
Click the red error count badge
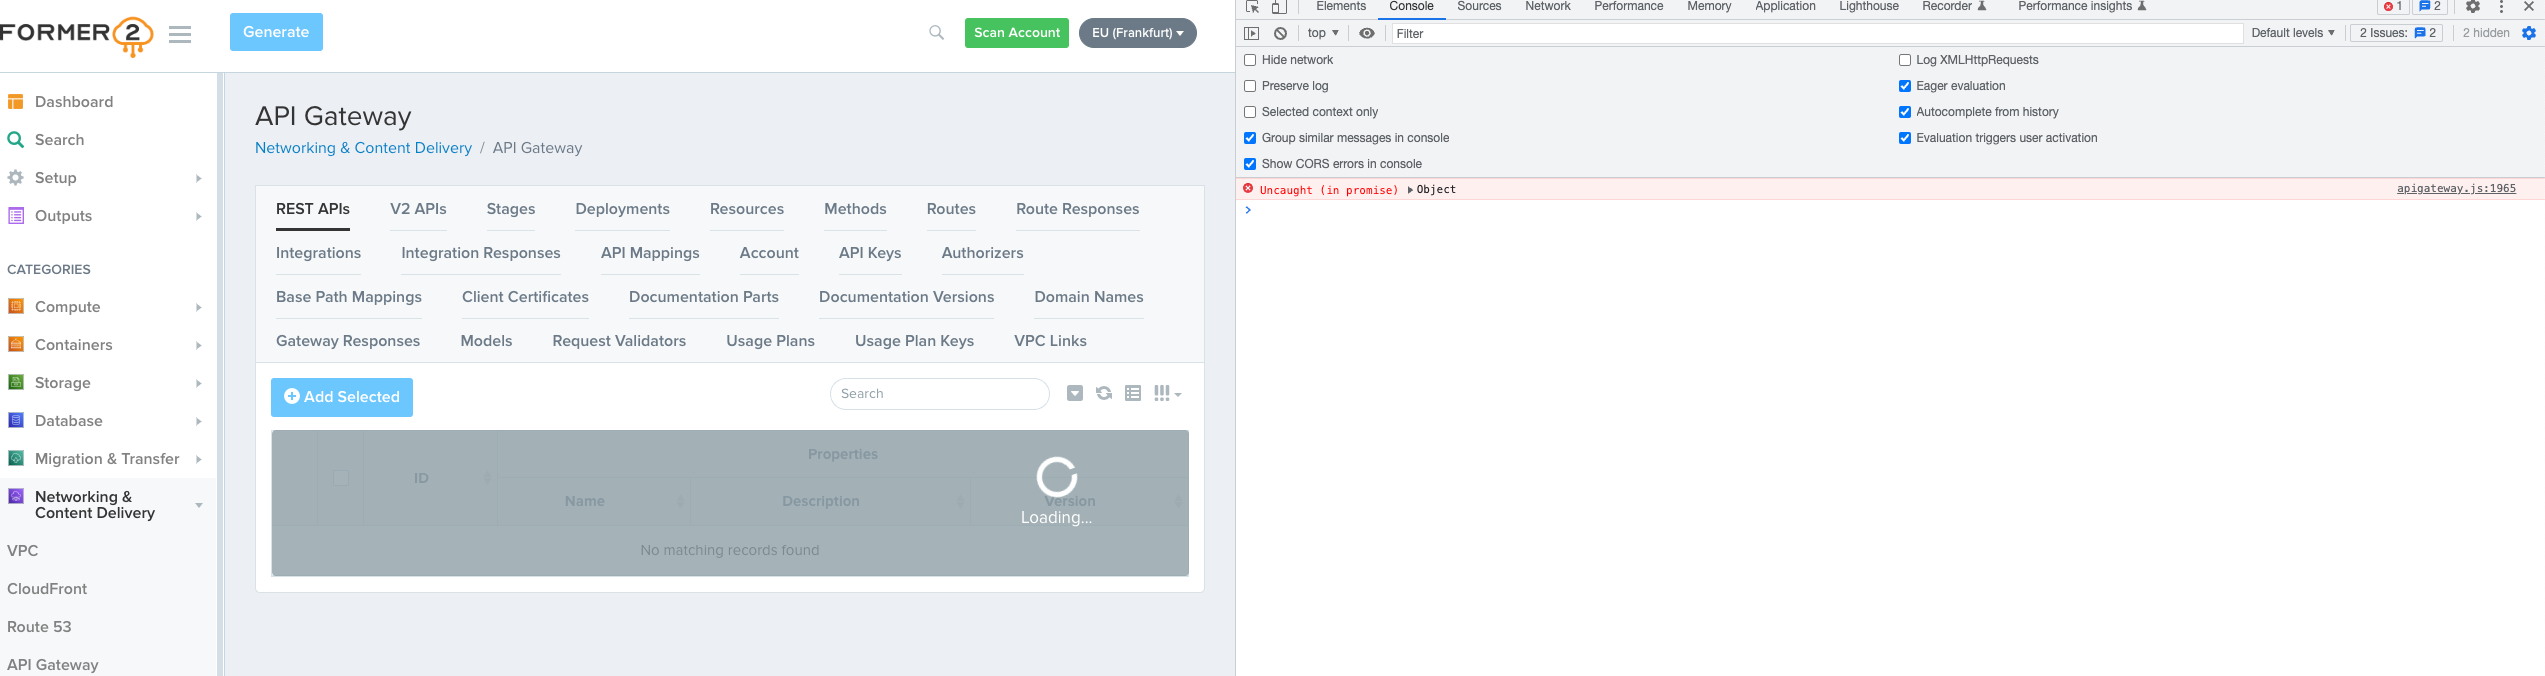2392,7
